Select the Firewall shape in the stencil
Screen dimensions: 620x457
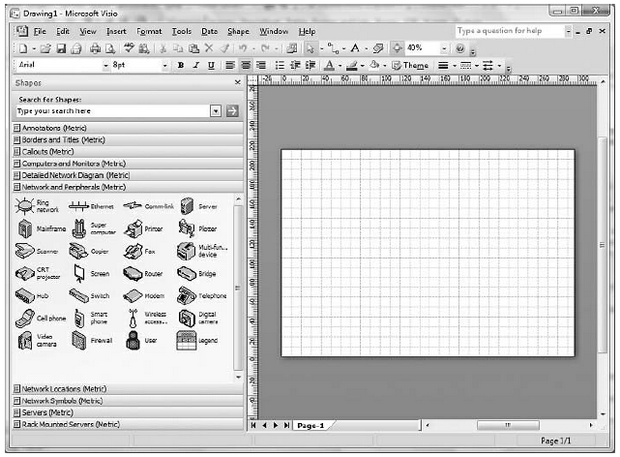80,340
